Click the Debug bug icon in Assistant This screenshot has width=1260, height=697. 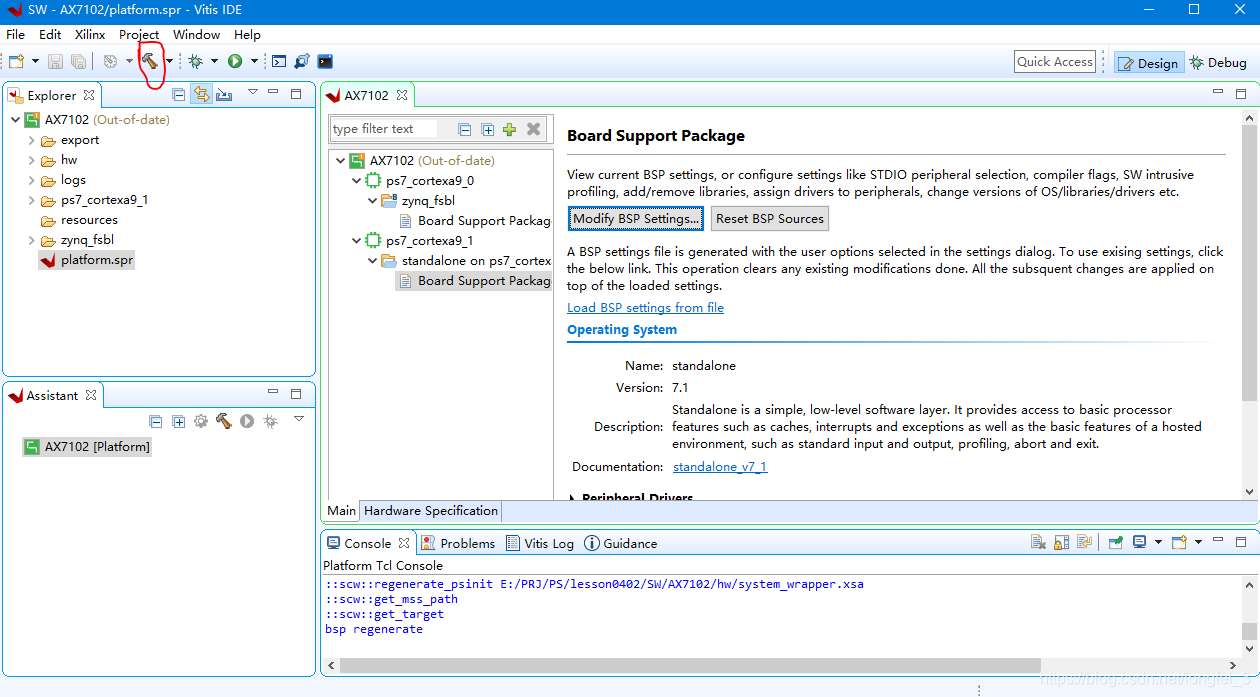tap(270, 421)
